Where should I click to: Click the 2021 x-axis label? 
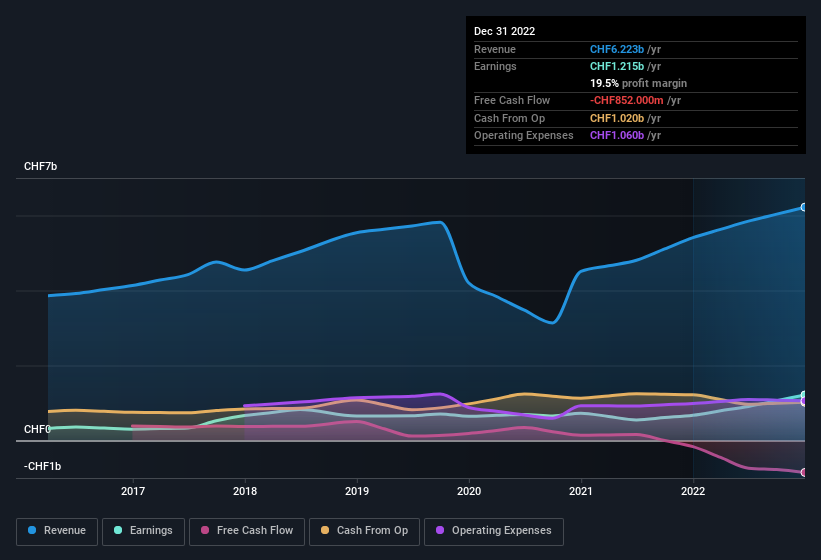pos(581,491)
